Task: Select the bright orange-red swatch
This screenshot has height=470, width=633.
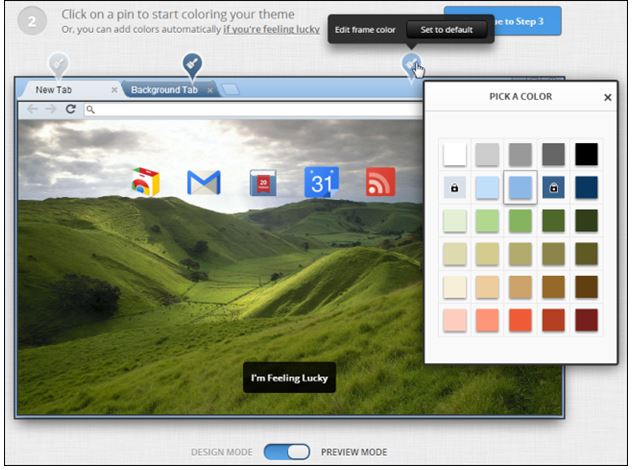Action: 520,320
